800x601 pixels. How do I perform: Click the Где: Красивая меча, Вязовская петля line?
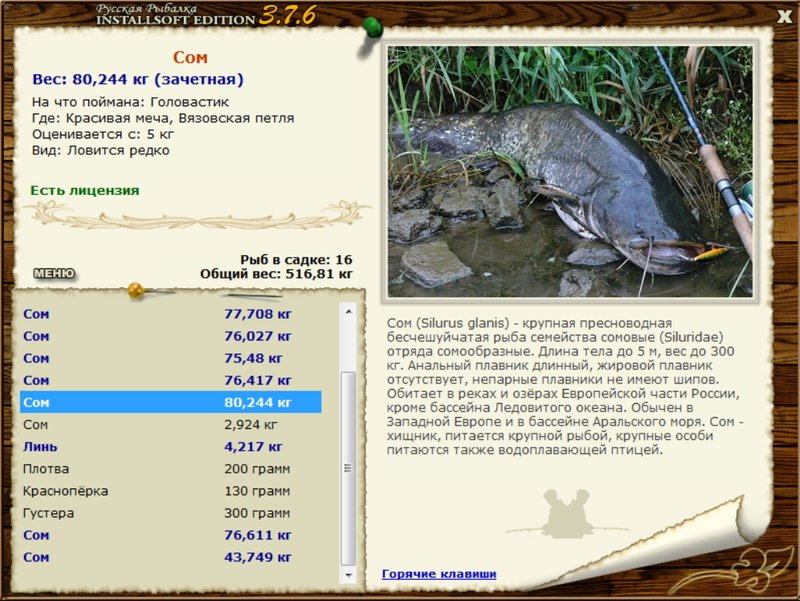[163, 118]
